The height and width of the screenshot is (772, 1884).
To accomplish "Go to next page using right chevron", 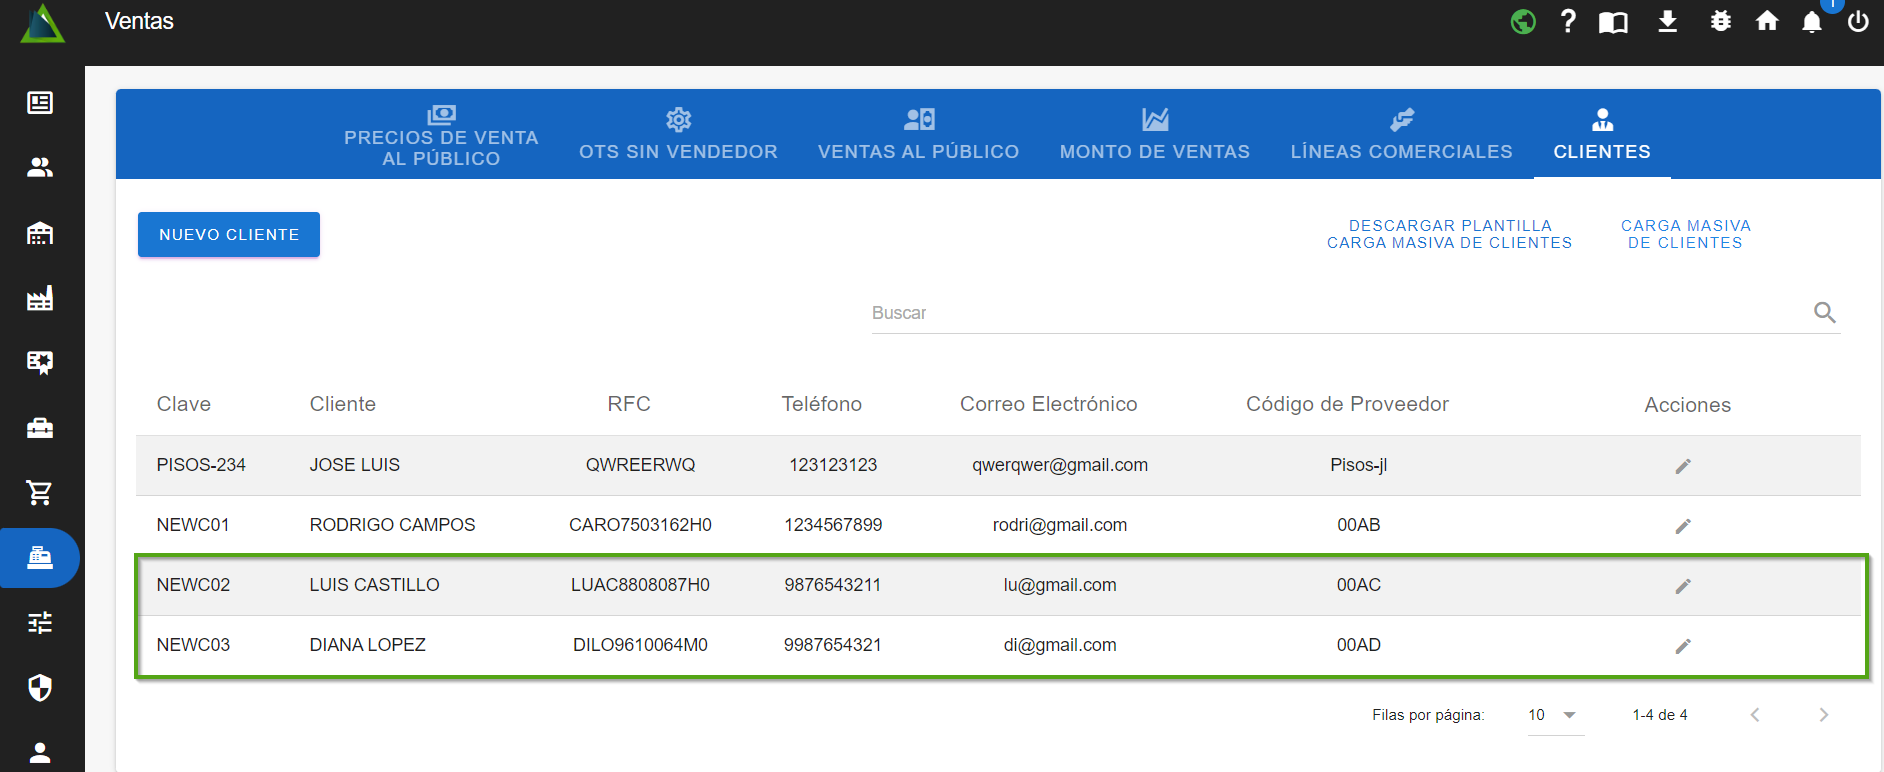I will pos(1823,715).
